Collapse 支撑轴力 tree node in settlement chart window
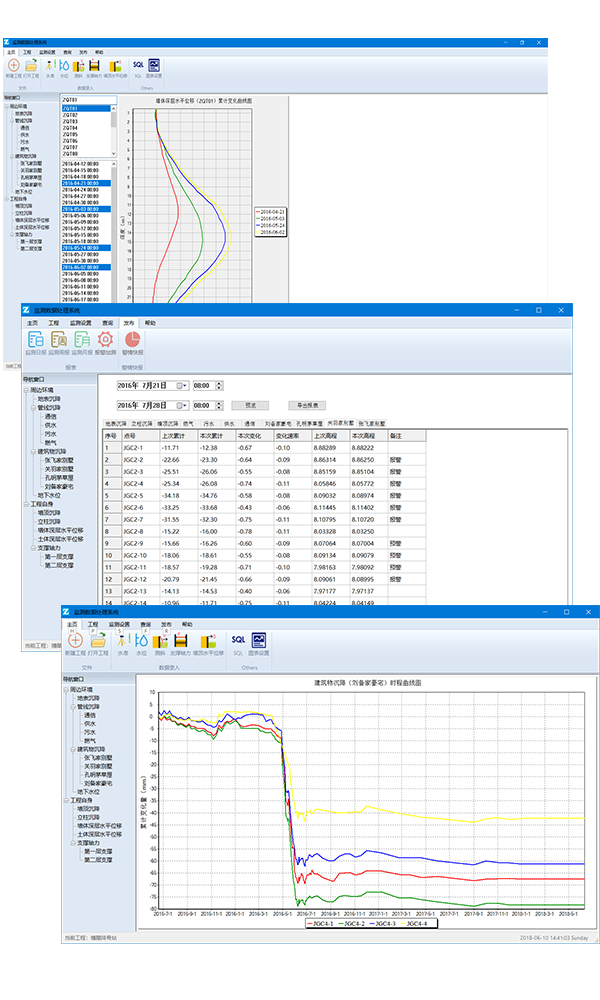The image size is (600, 1000). tap(73, 843)
